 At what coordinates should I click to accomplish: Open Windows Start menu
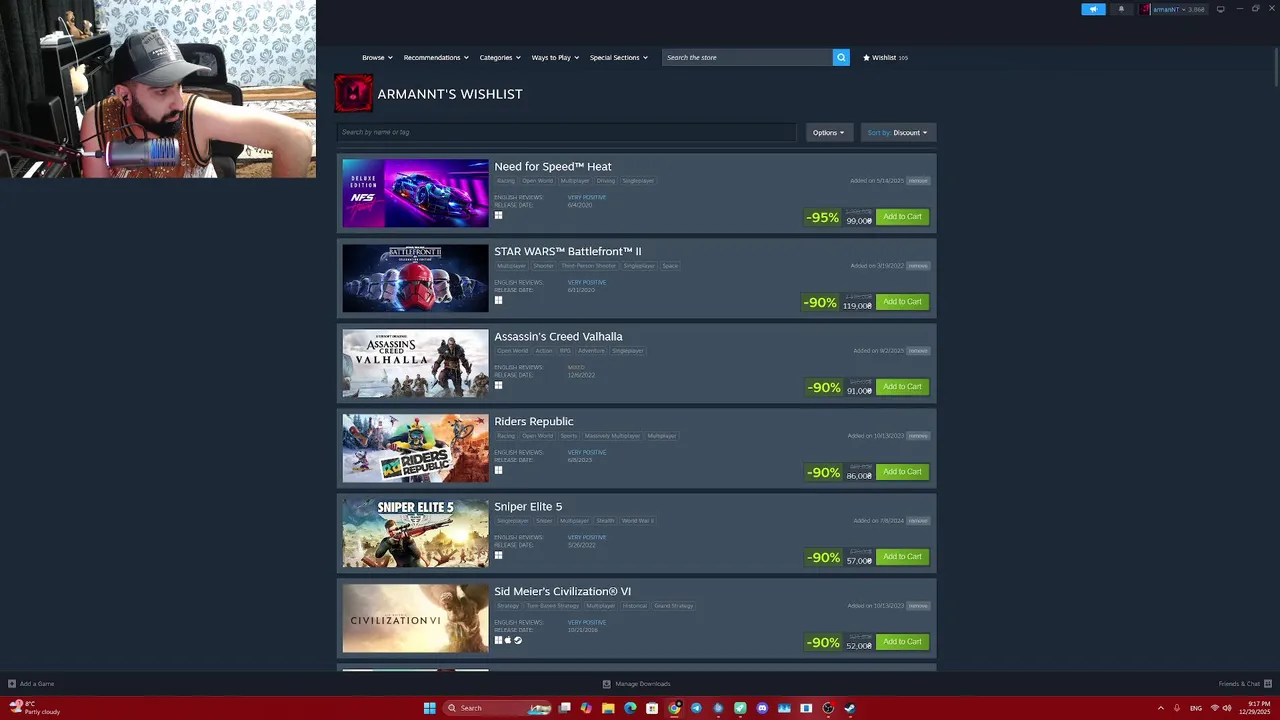(429, 708)
